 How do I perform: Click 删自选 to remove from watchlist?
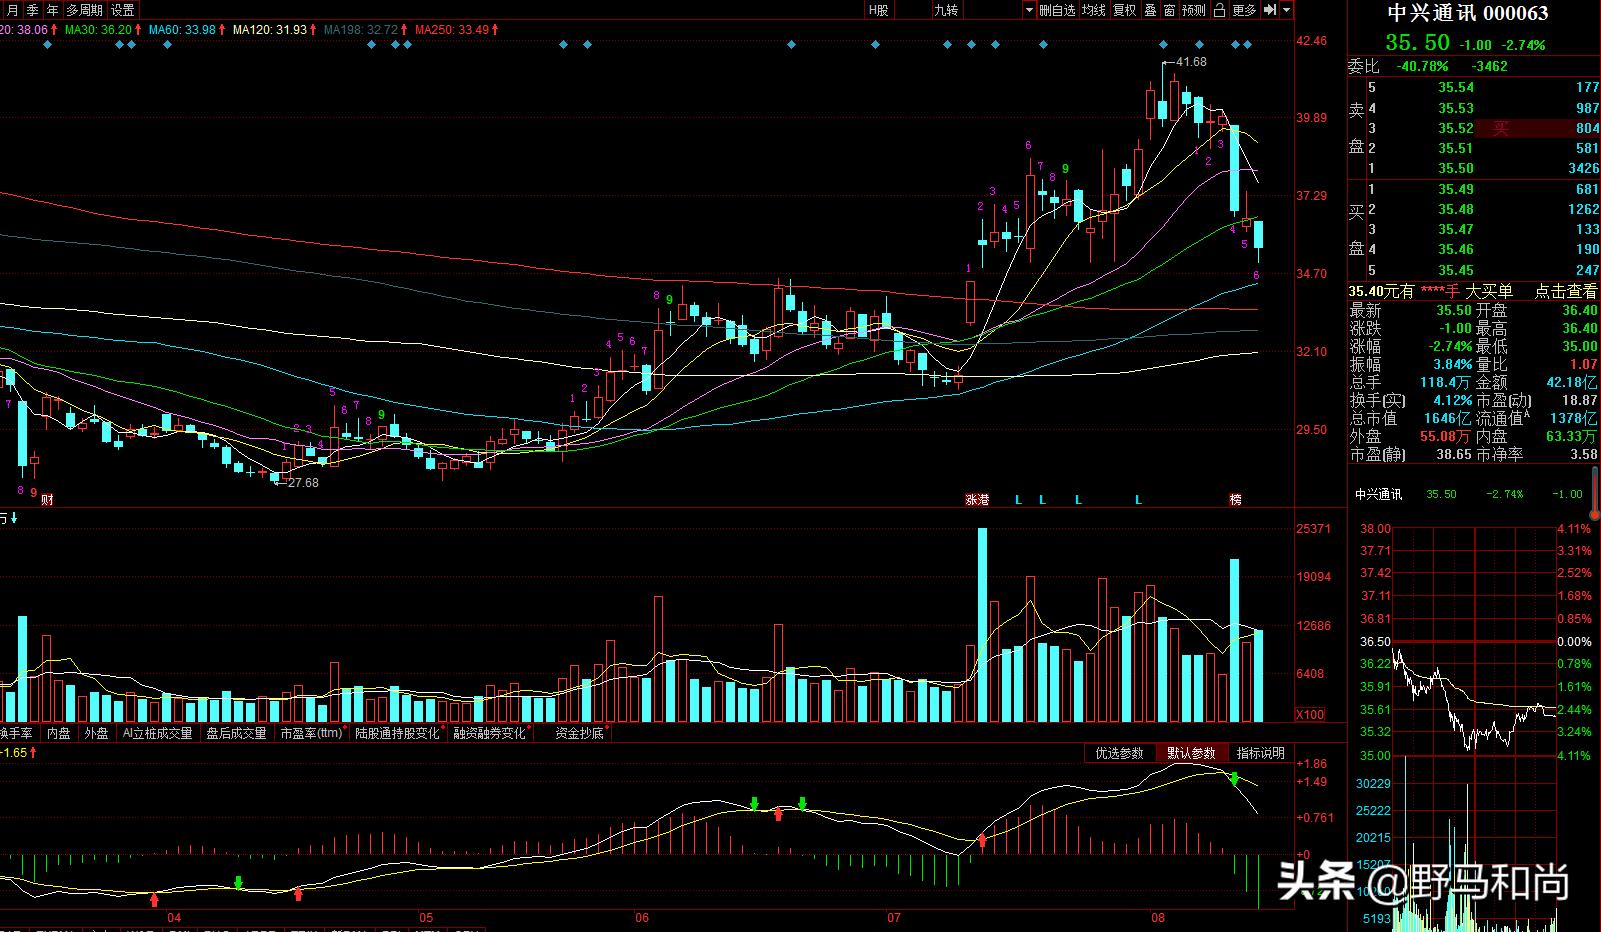coord(1057,10)
